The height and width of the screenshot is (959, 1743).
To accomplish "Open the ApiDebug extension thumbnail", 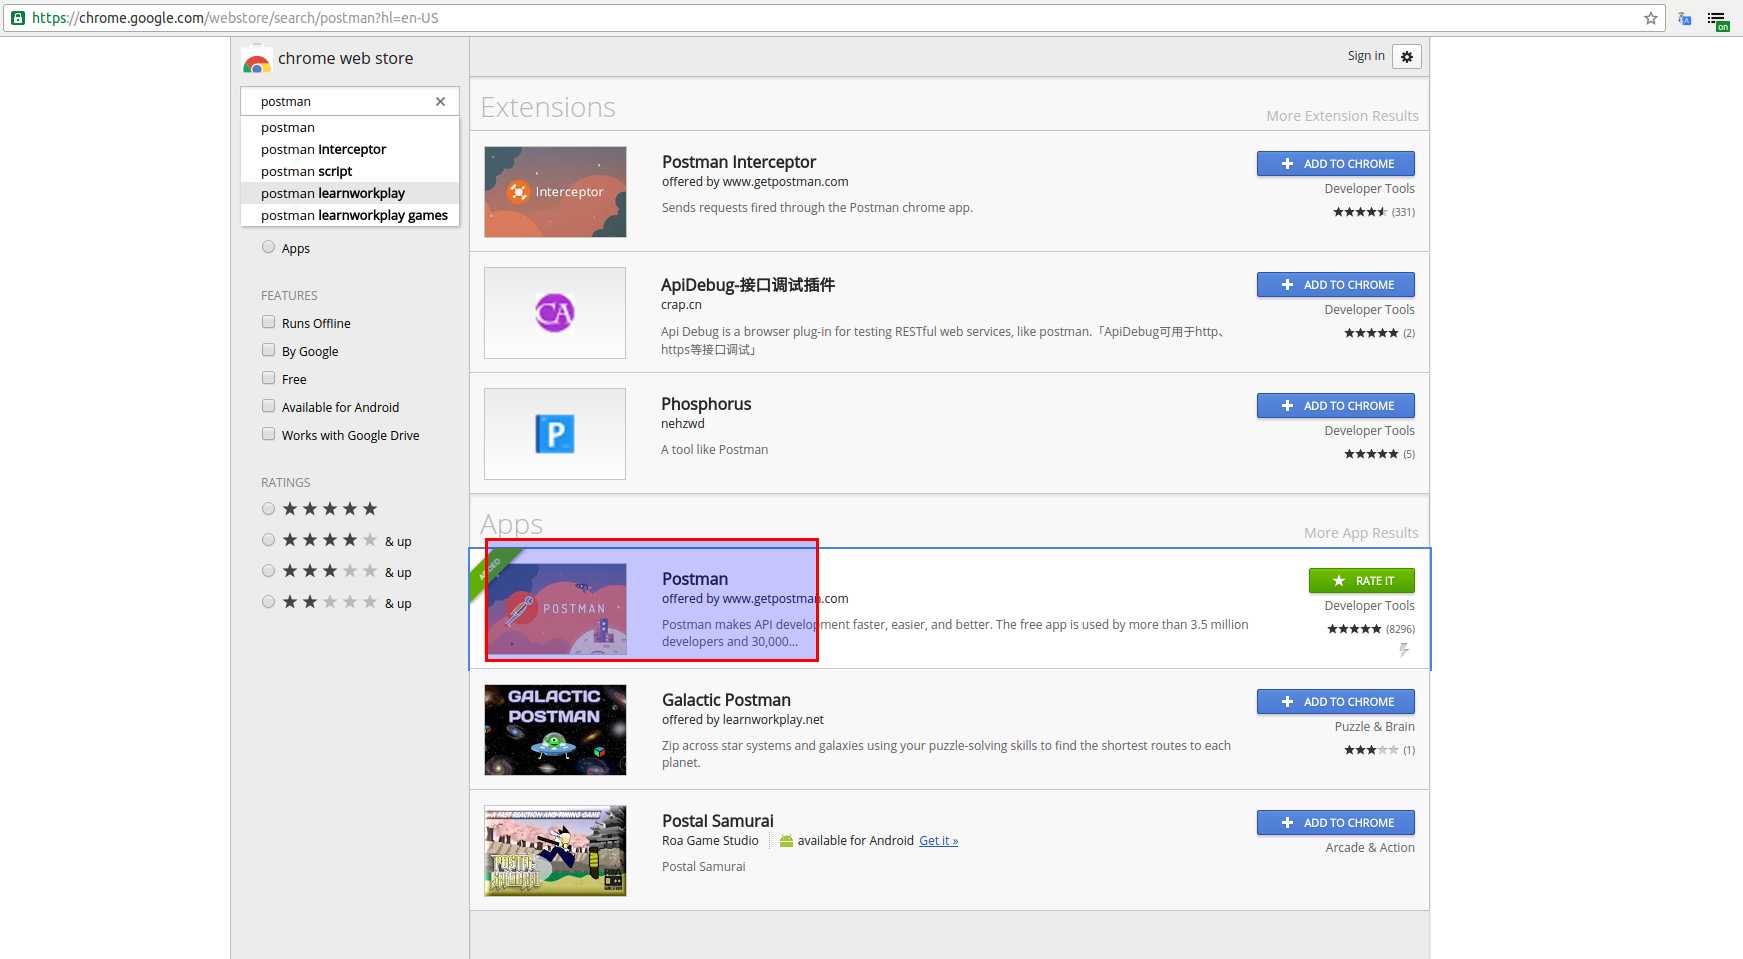I will coord(555,313).
